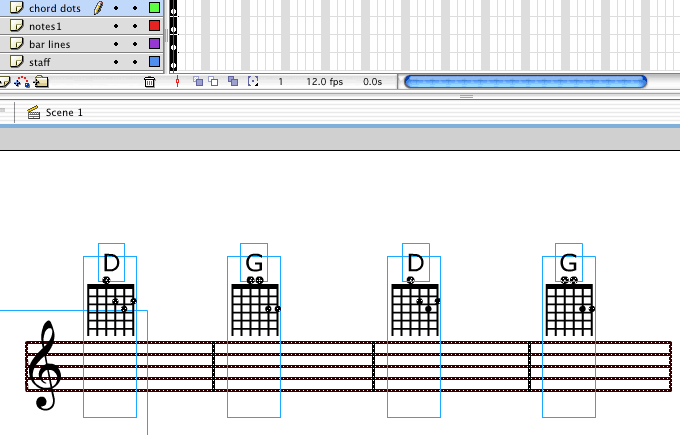680x435 pixels.
Task: Click the Scene 1 breadcrumb label
Action: (64, 113)
